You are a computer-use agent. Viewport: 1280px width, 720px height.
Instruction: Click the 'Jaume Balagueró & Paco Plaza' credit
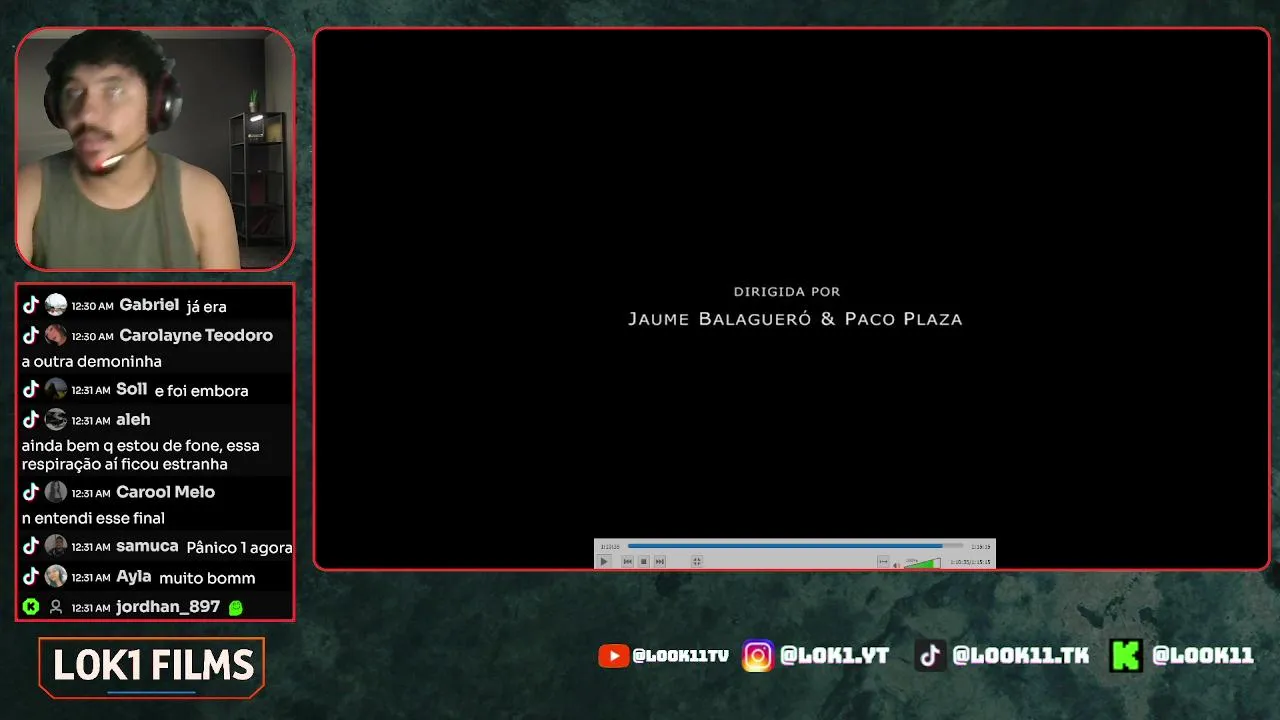tap(795, 319)
